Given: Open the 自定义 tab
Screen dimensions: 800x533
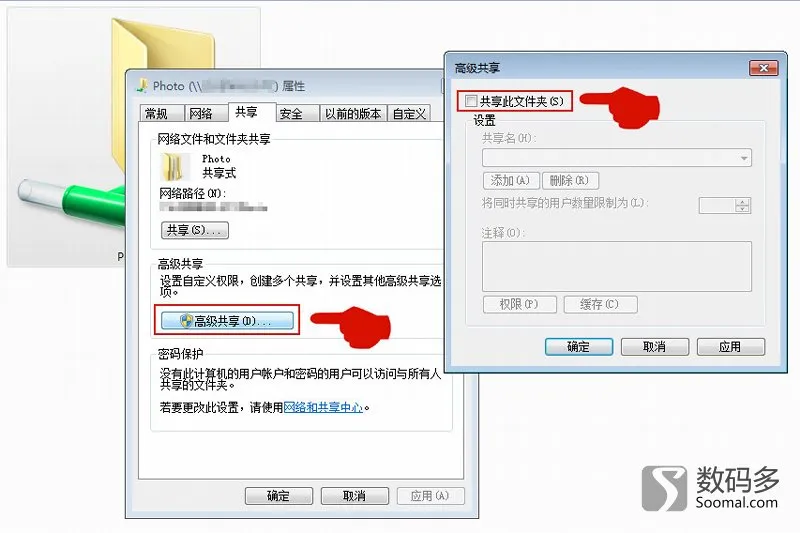Looking at the screenshot, I should [409, 113].
